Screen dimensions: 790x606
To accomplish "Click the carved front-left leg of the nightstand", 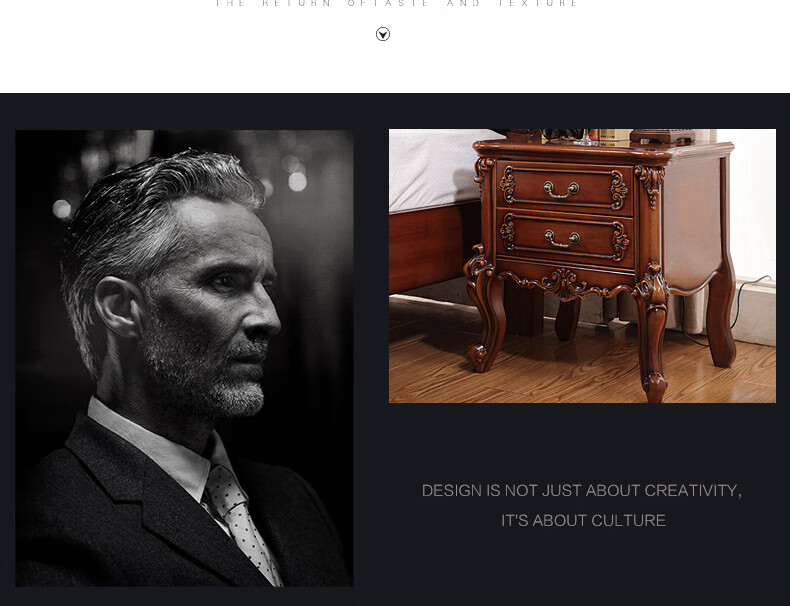I will (x=484, y=310).
